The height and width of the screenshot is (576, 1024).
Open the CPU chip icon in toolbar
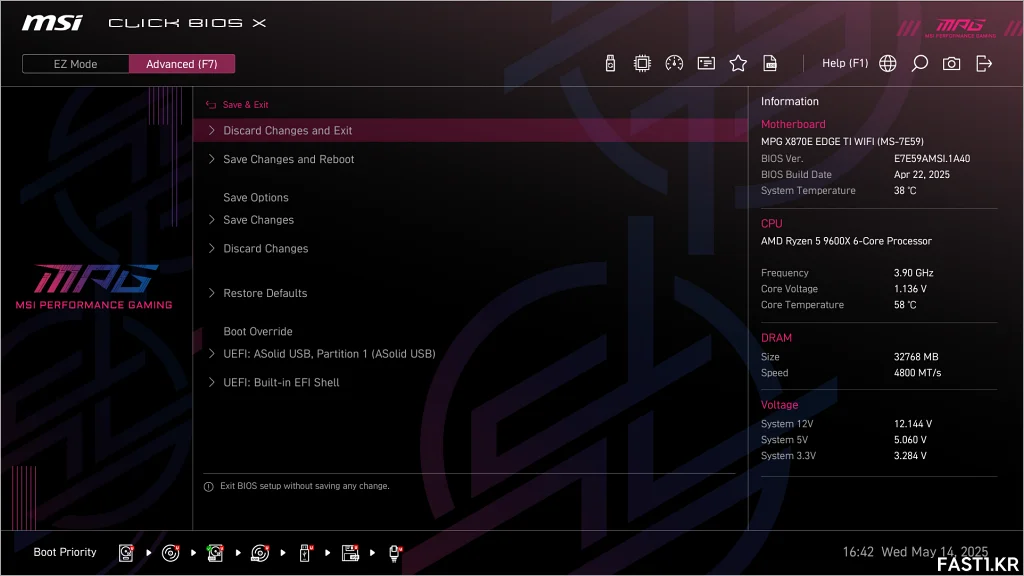coord(642,63)
